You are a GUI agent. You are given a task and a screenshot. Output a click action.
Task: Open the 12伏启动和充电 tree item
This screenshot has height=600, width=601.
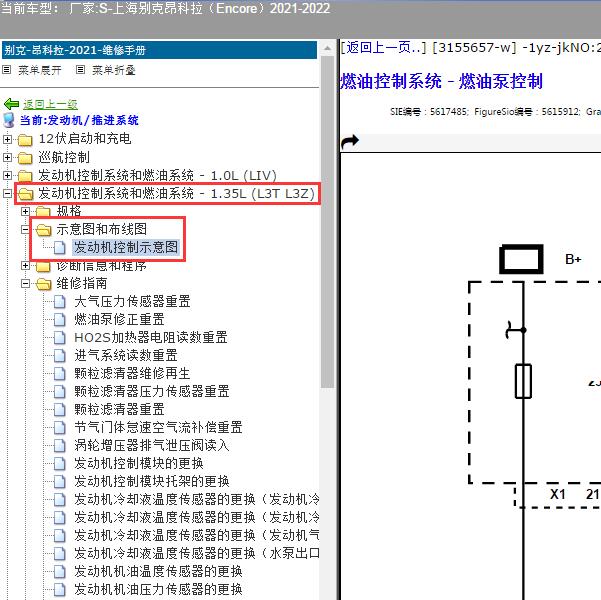85,139
